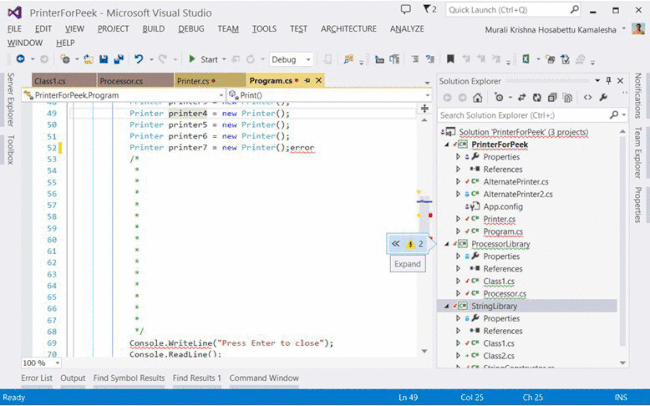This screenshot has width=650, height=406.
Task: Collapse the ProcessorLibrary project node
Action: click(447, 243)
